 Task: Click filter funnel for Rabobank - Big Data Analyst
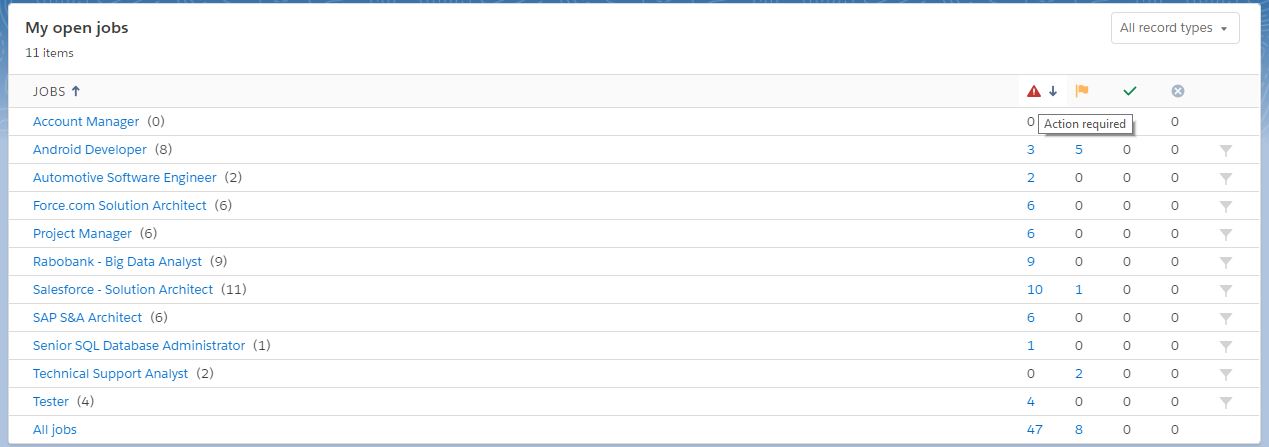coord(1226,262)
